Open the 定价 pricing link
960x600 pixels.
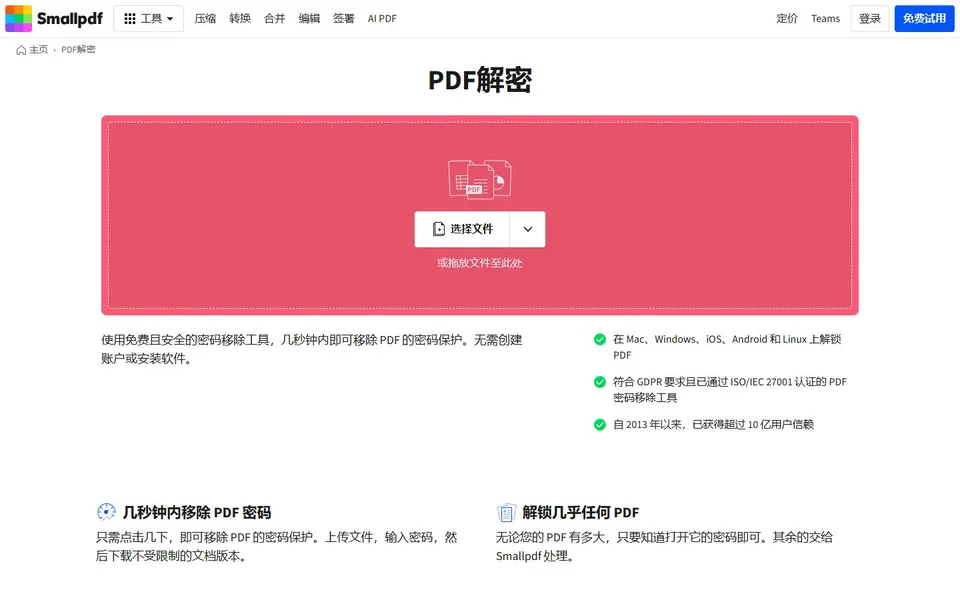787,19
